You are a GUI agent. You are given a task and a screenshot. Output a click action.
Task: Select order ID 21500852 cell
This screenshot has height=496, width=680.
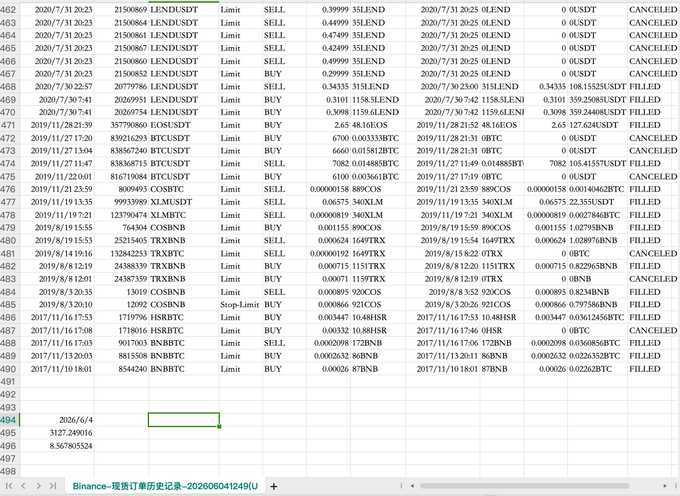tap(121, 74)
